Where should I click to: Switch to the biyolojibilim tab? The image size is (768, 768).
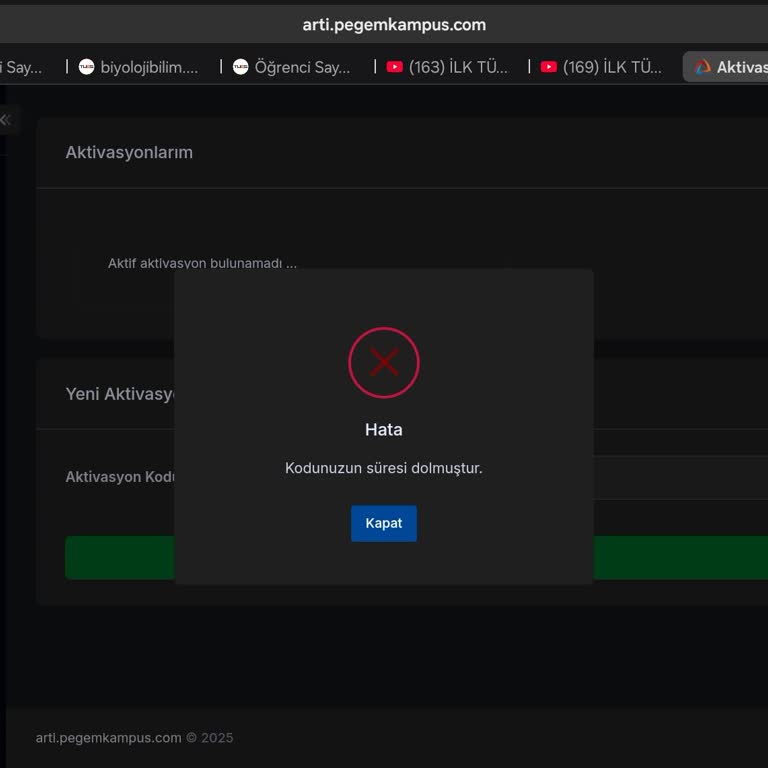[x=148, y=67]
